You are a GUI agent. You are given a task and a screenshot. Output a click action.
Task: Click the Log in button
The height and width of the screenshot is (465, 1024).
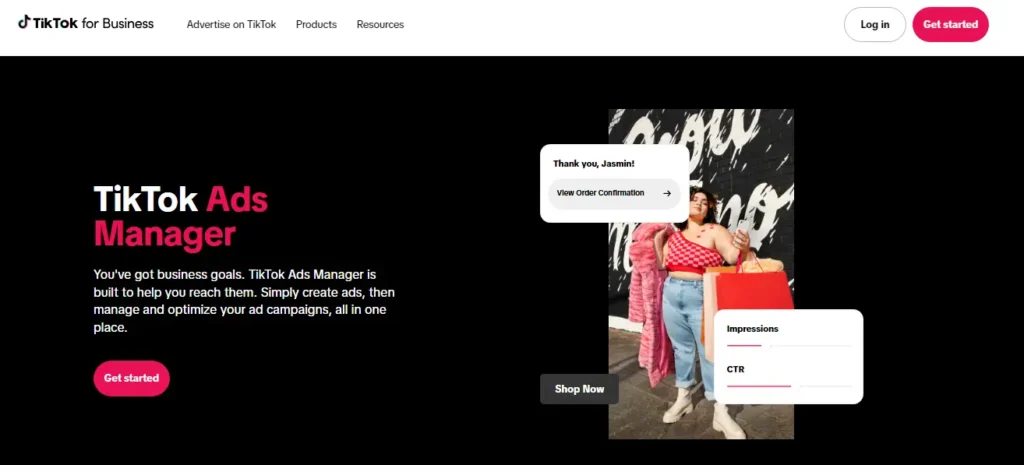click(x=874, y=24)
